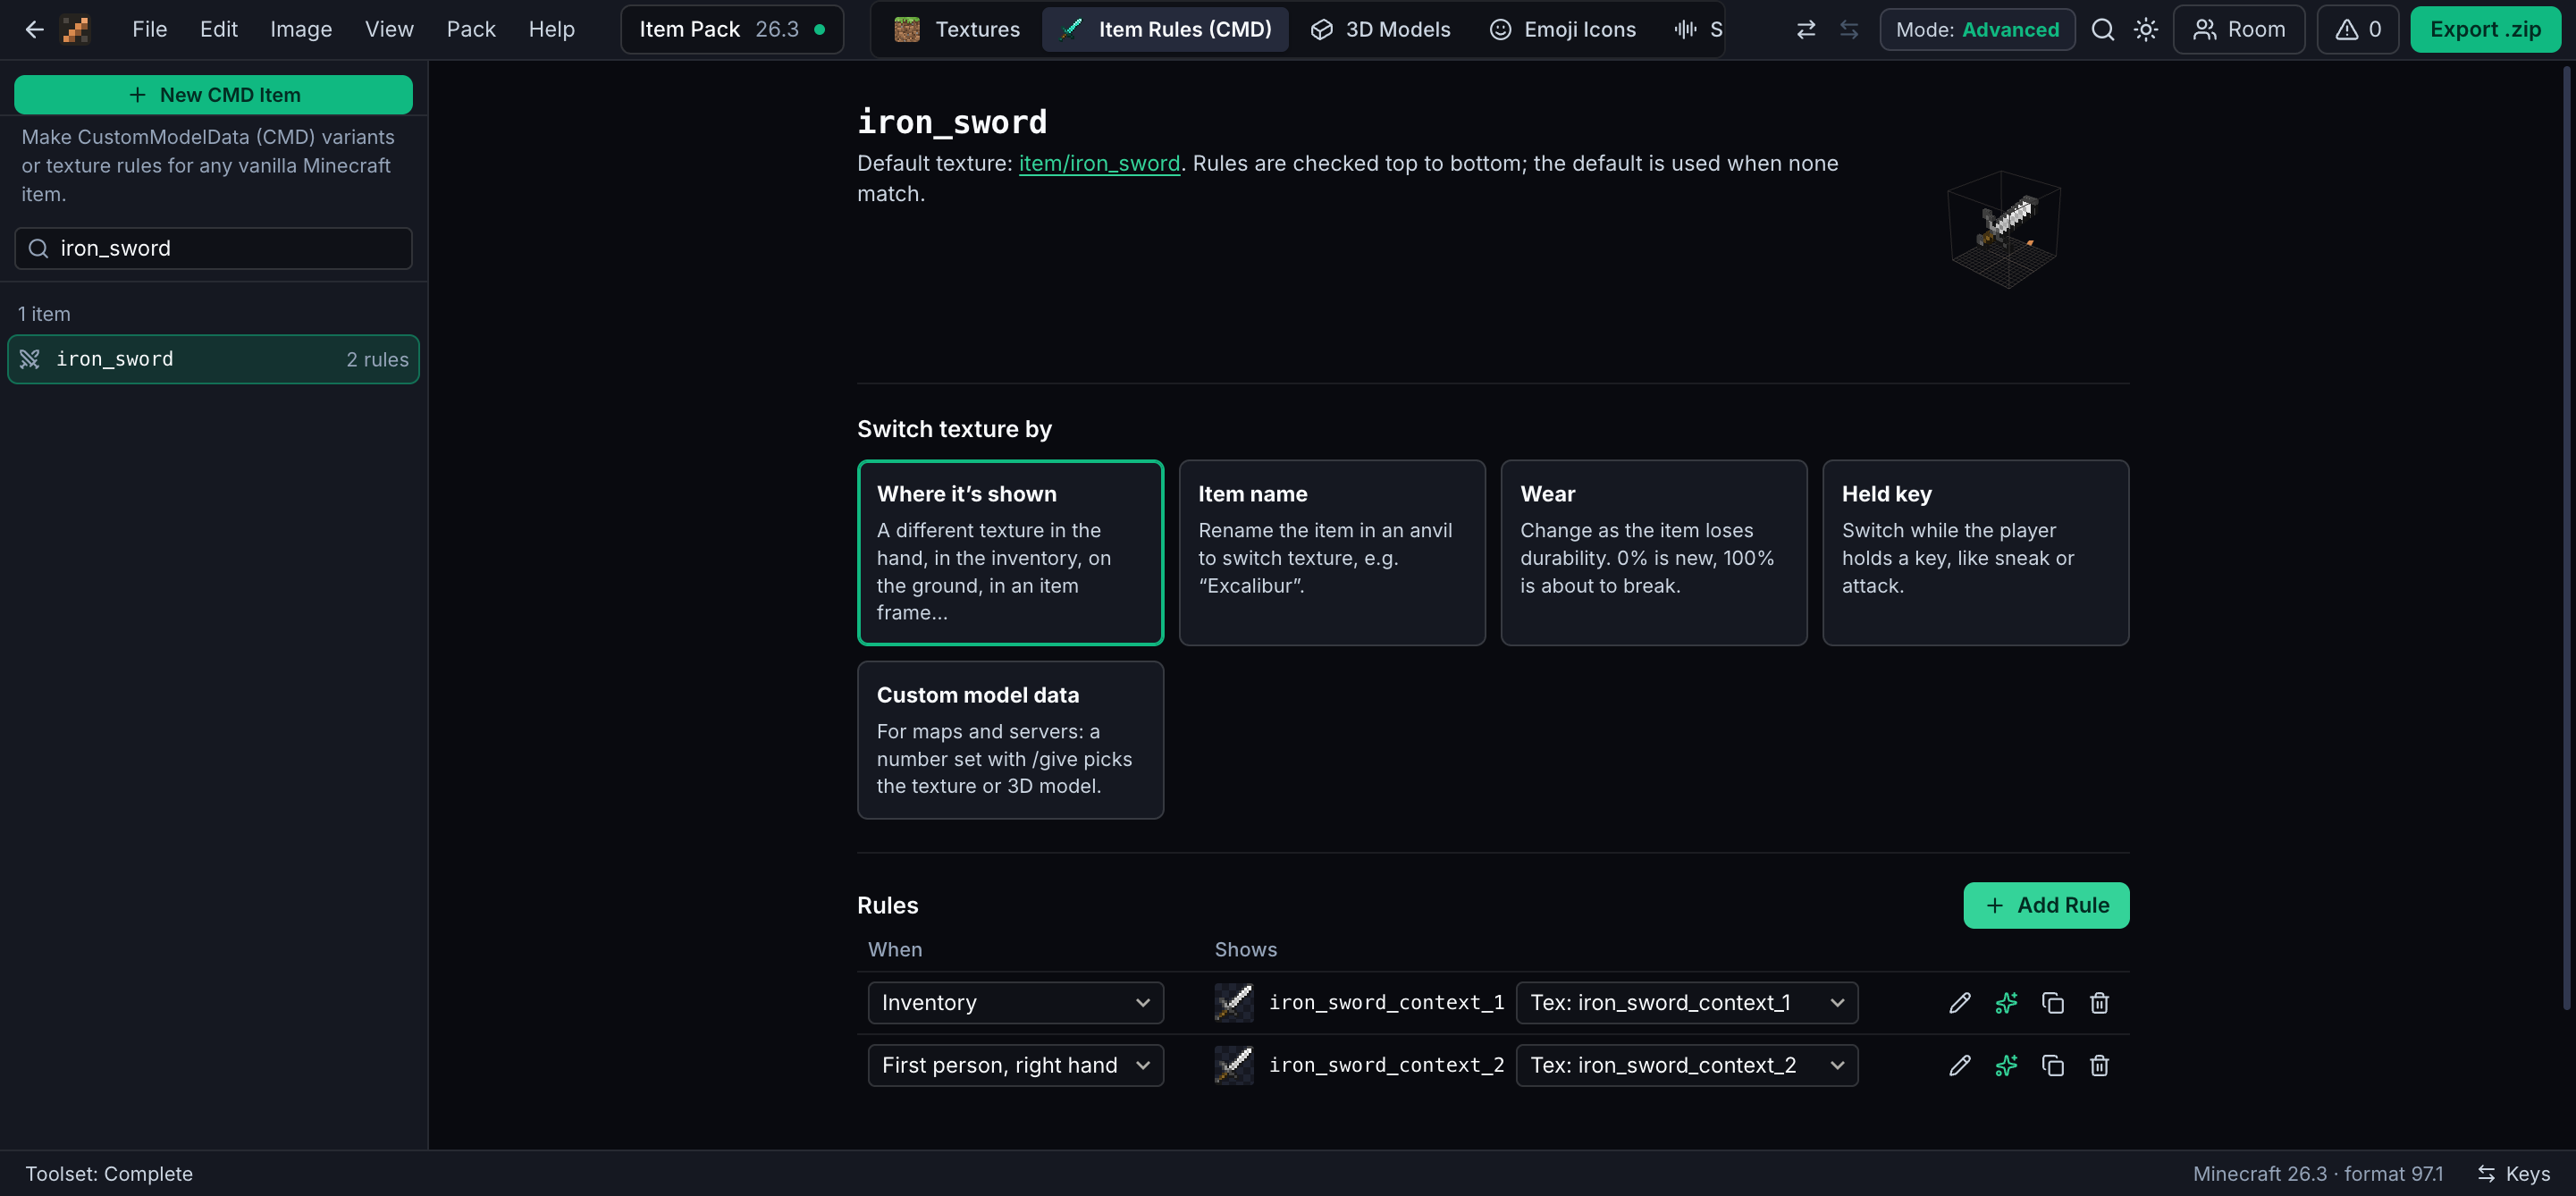Viewport: 2576px width, 1196px height.
Task: Select the Where it's shown option card
Action: click(1010, 553)
